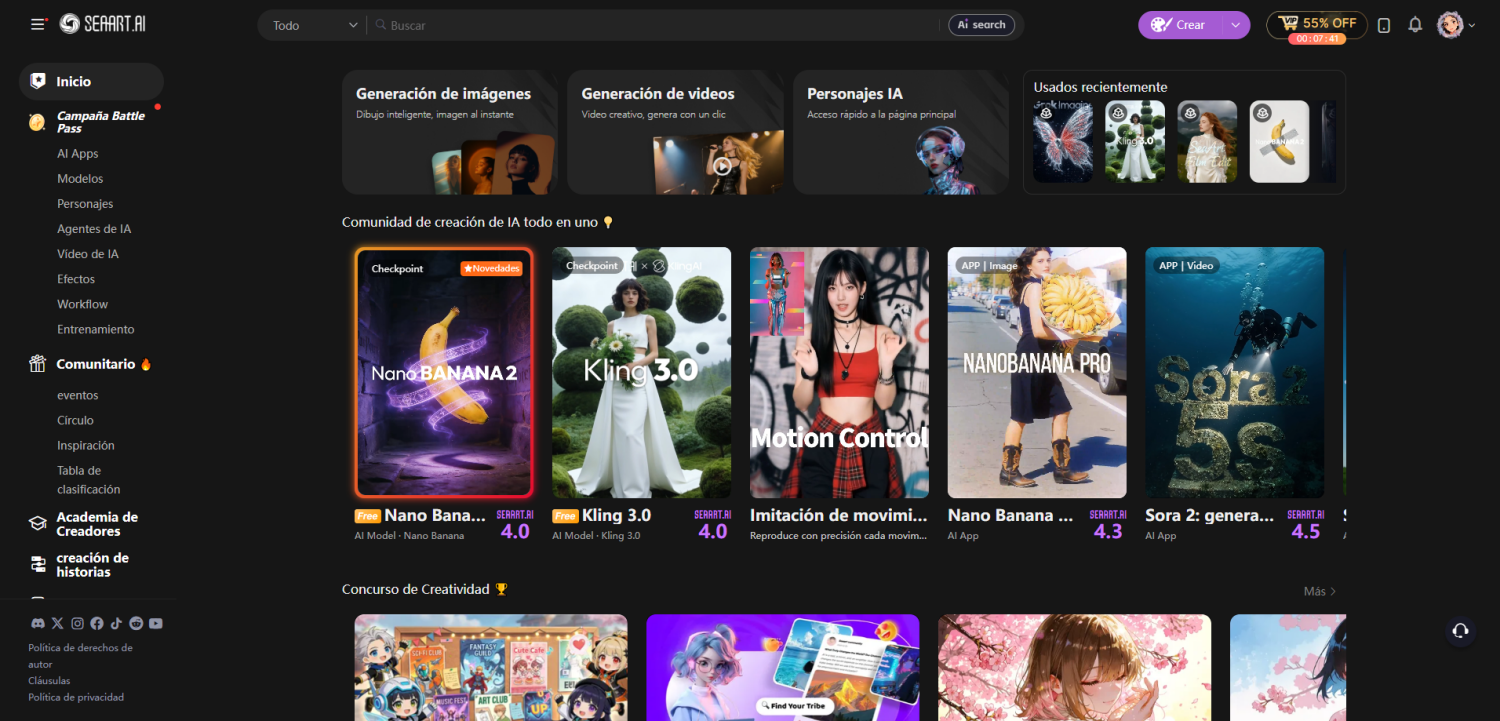The width and height of the screenshot is (1500, 721).
Task: Open the notifications bell
Action: (1415, 25)
